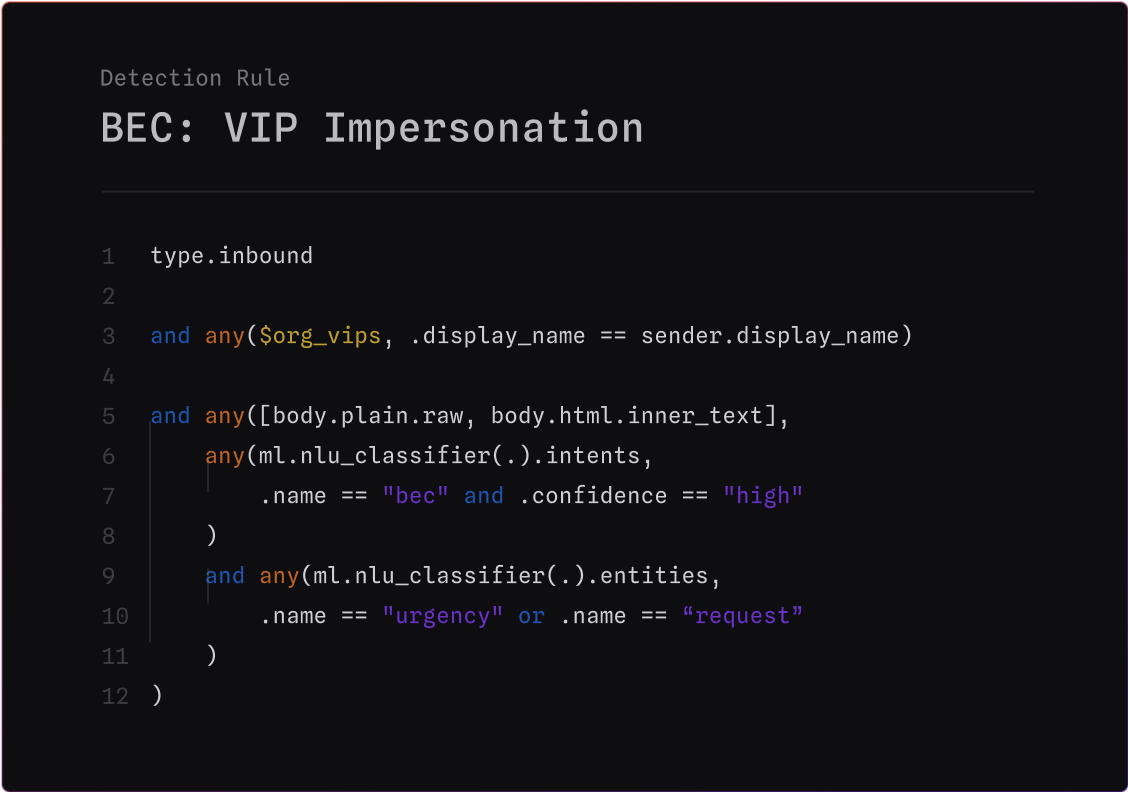Select the "request" string literal
The height and width of the screenshot is (792, 1128).
coord(742,616)
